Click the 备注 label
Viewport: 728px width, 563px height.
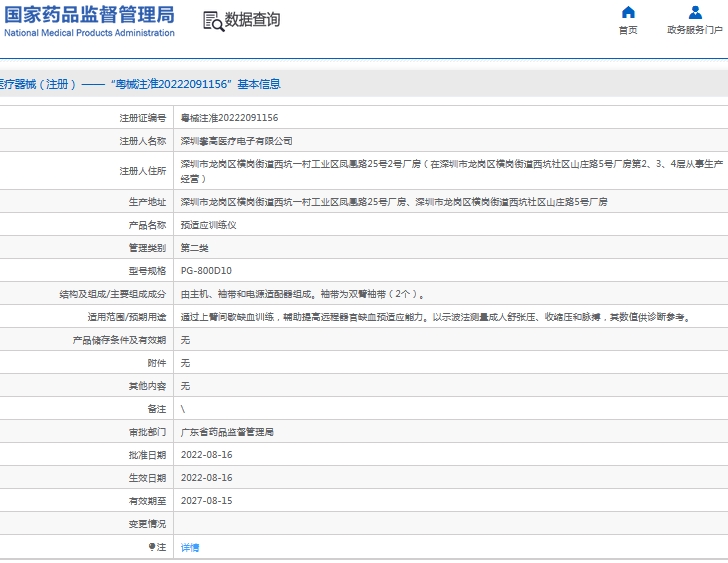(156, 409)
